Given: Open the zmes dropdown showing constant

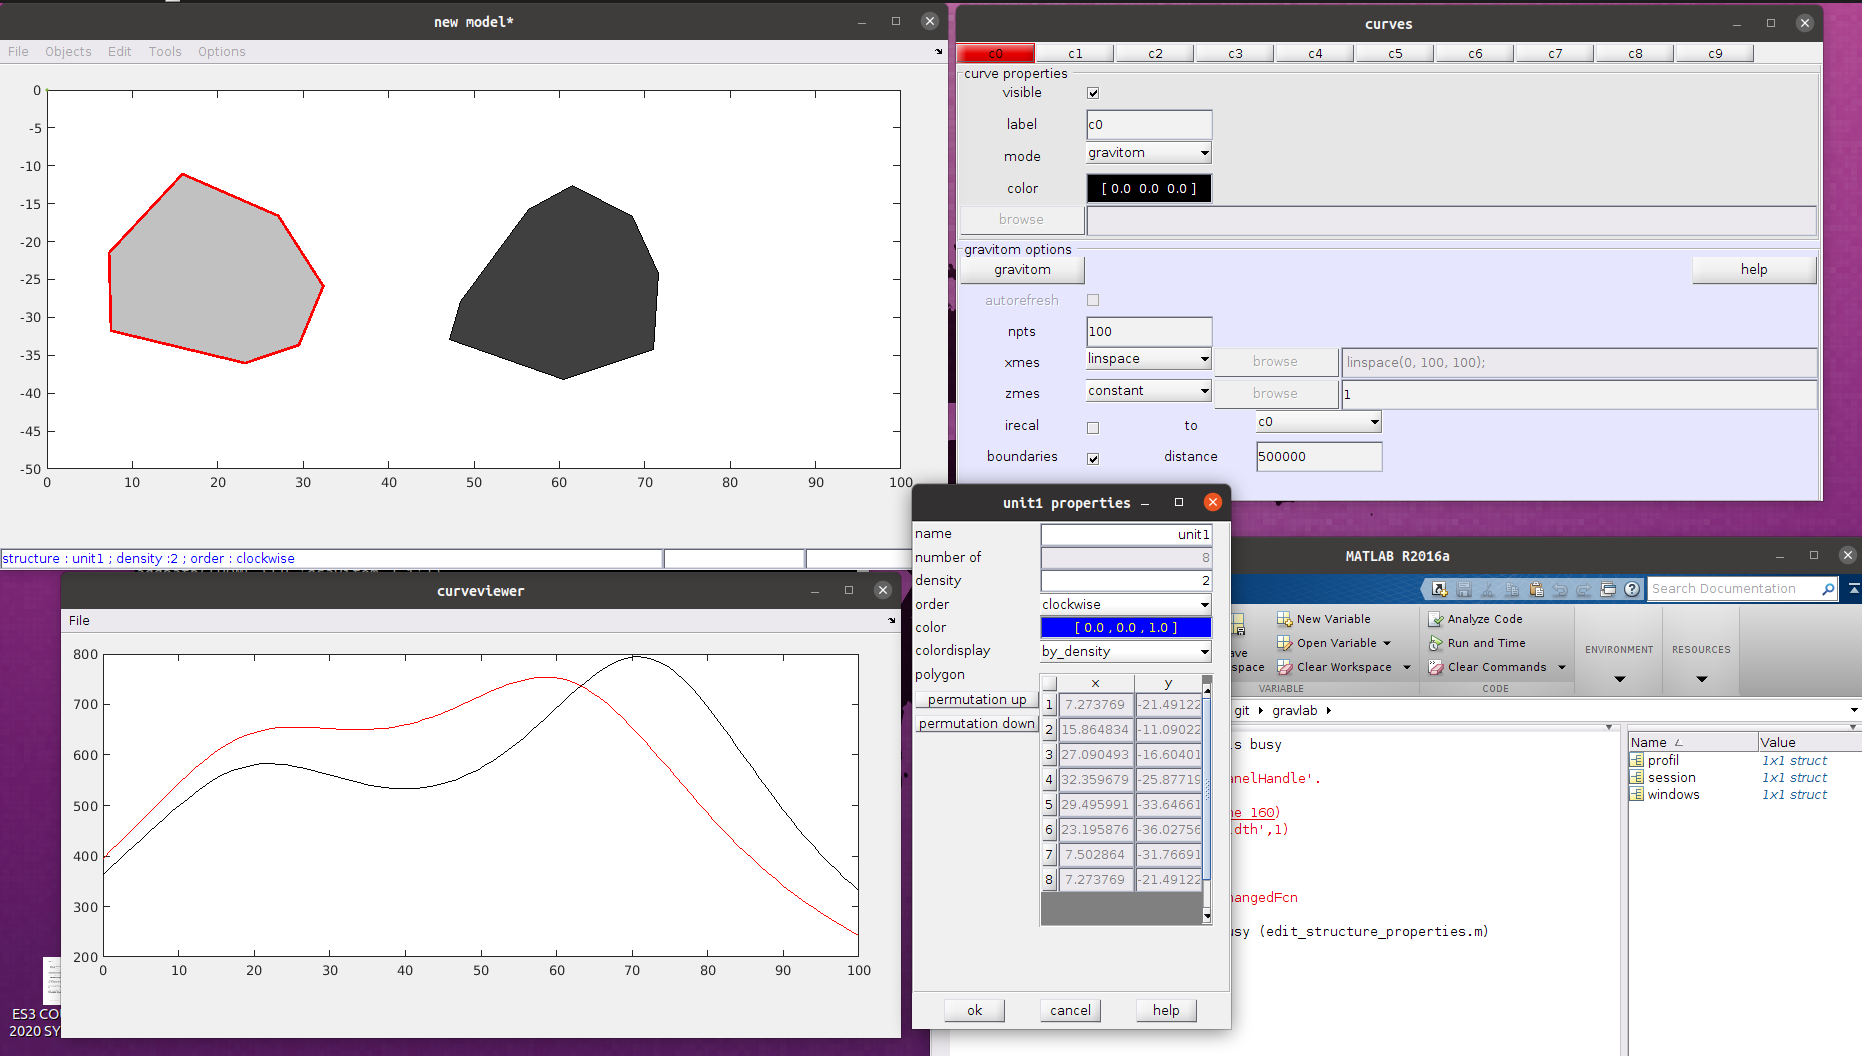Looking at the screenshot, I should coord(1149,391).
